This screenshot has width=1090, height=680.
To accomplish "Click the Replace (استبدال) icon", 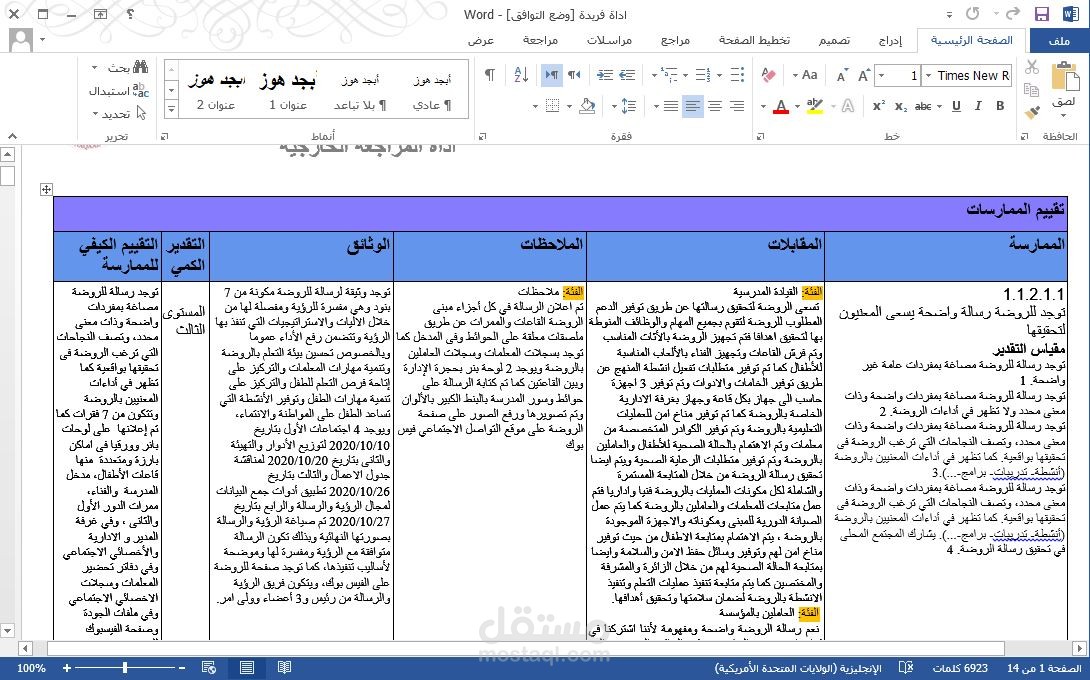I will click(x=140, y=90).
